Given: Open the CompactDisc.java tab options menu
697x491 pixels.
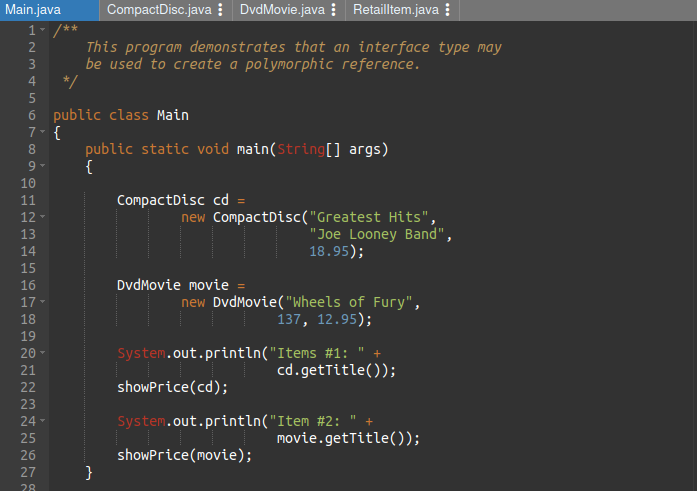Looking at the screenshot, I should 220,10.
